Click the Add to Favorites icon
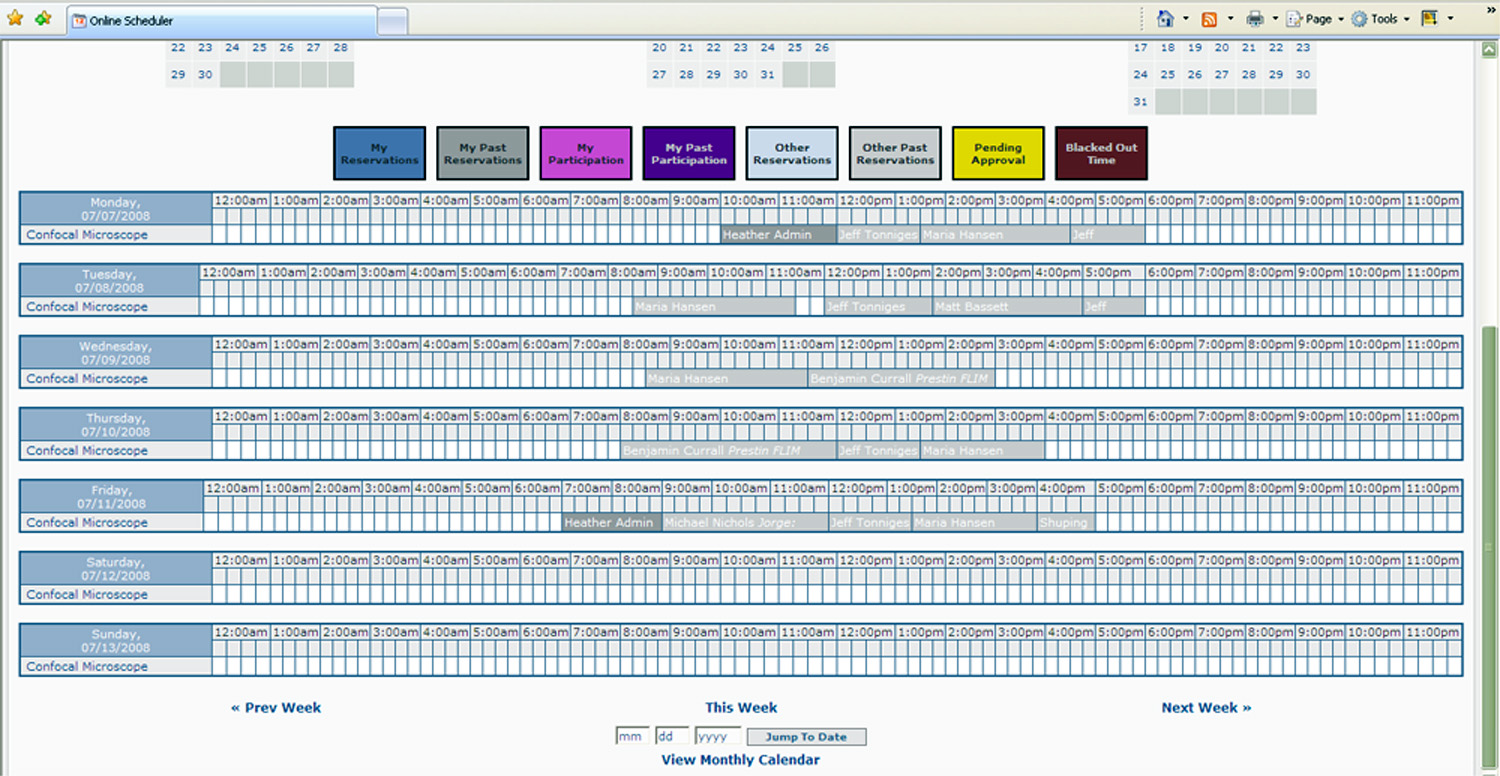The width and height of the screenshot is (1500, 776). pos(43,19)
